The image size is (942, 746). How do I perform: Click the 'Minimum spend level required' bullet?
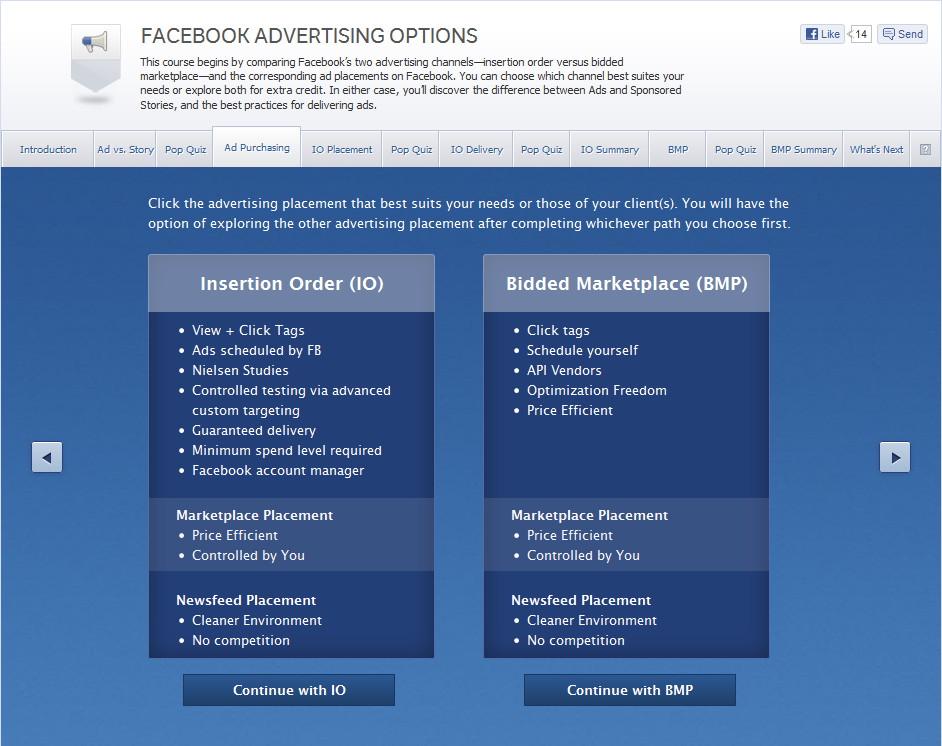(x=287, y=450)
